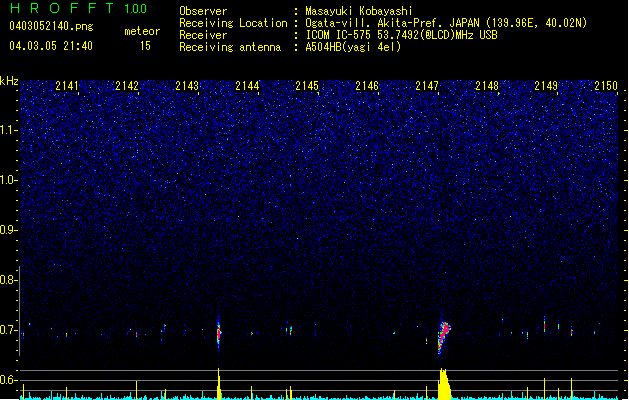Click the 1.1 kHz frequency axis label
This screenshot has height=400, width=629.
click(8, 130)
